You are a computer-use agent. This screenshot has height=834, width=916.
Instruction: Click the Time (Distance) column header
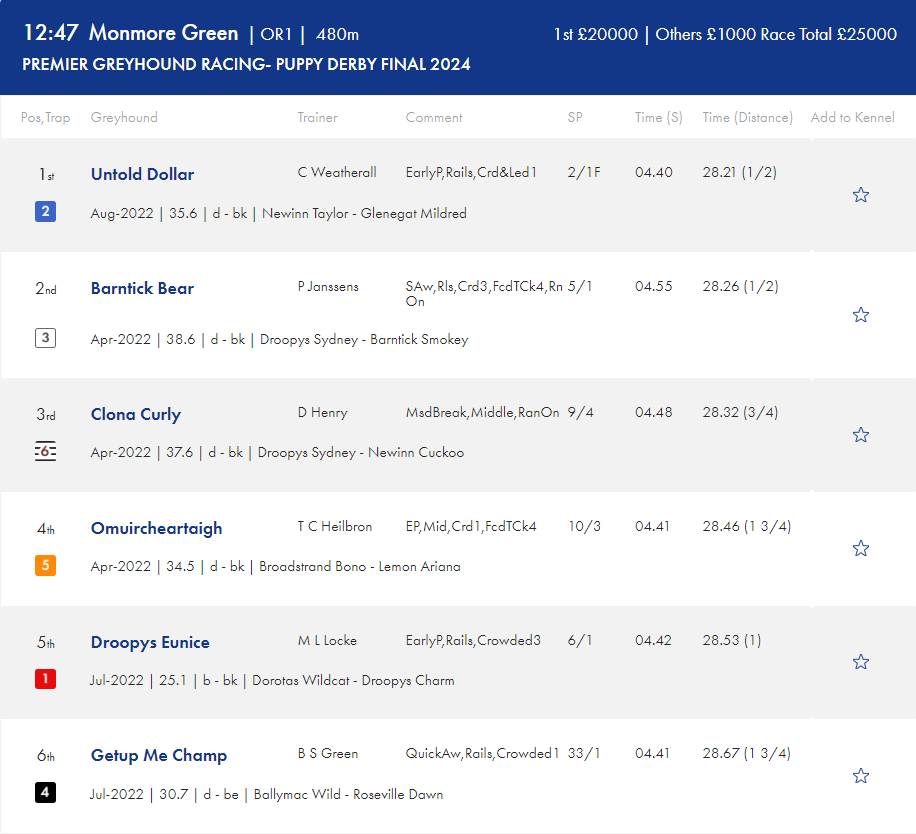(x=747, y=117)
